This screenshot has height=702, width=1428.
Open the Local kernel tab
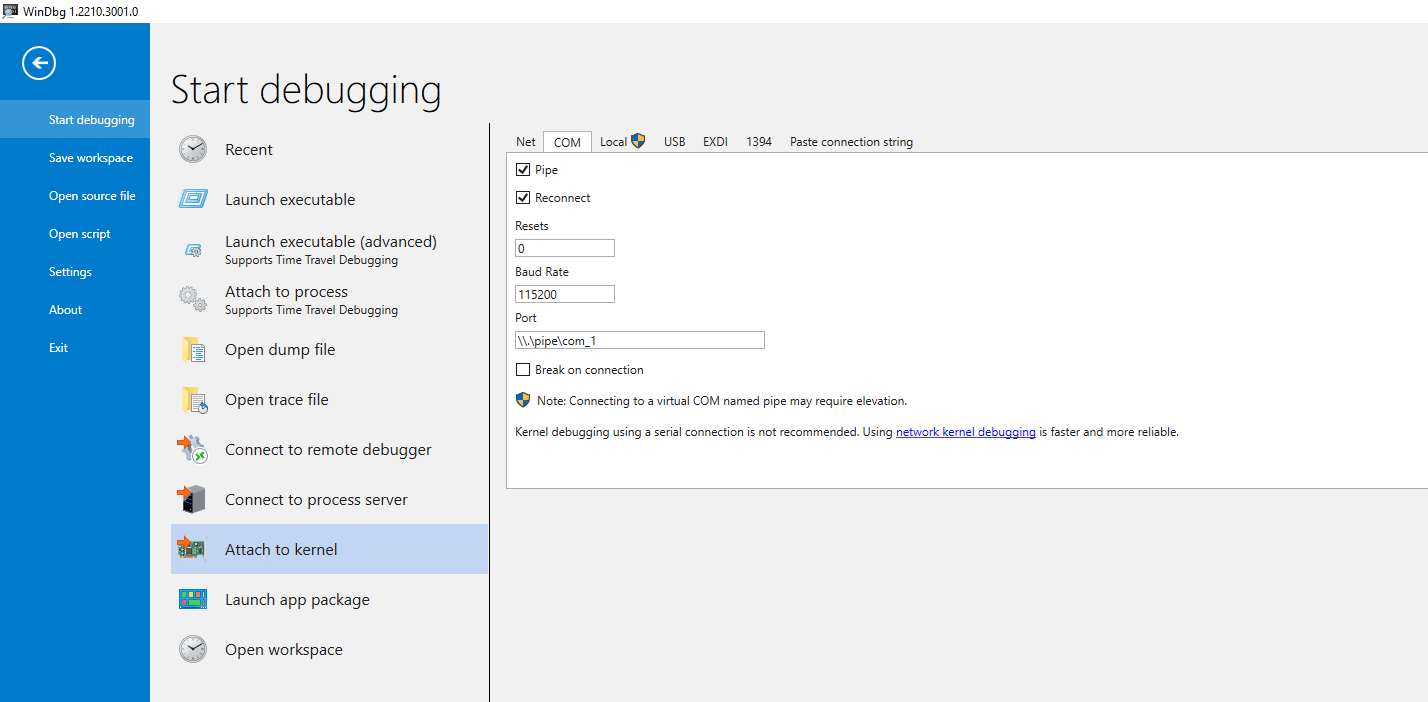click(x=622, y=142)
